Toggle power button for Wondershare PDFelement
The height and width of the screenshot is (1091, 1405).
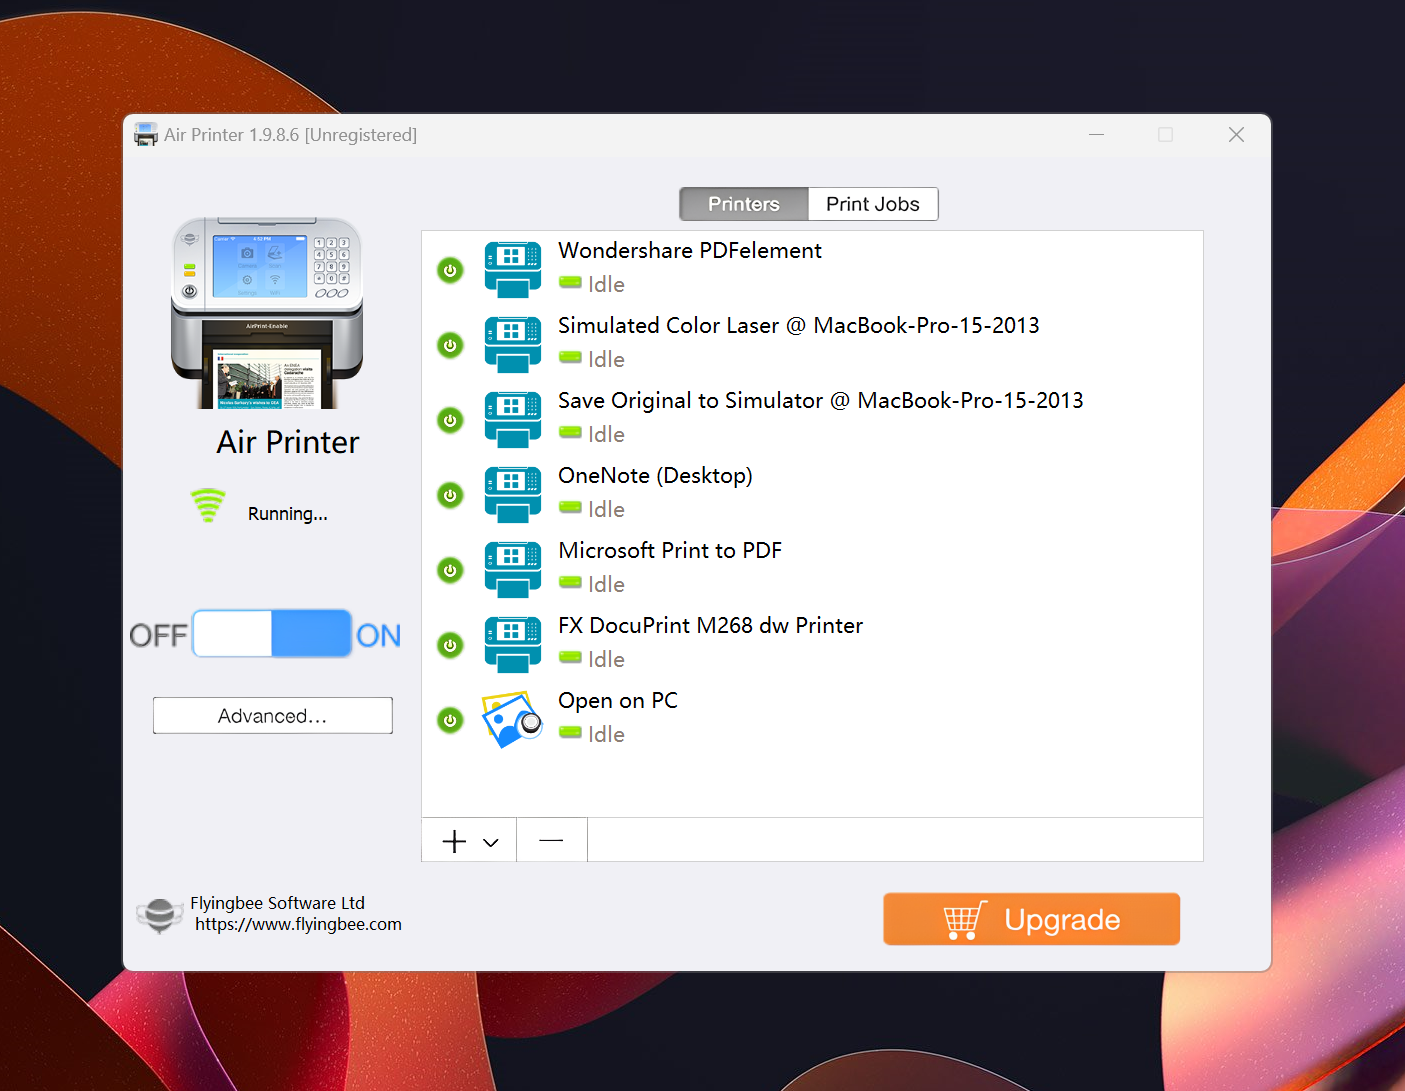[x=450, y=270]
